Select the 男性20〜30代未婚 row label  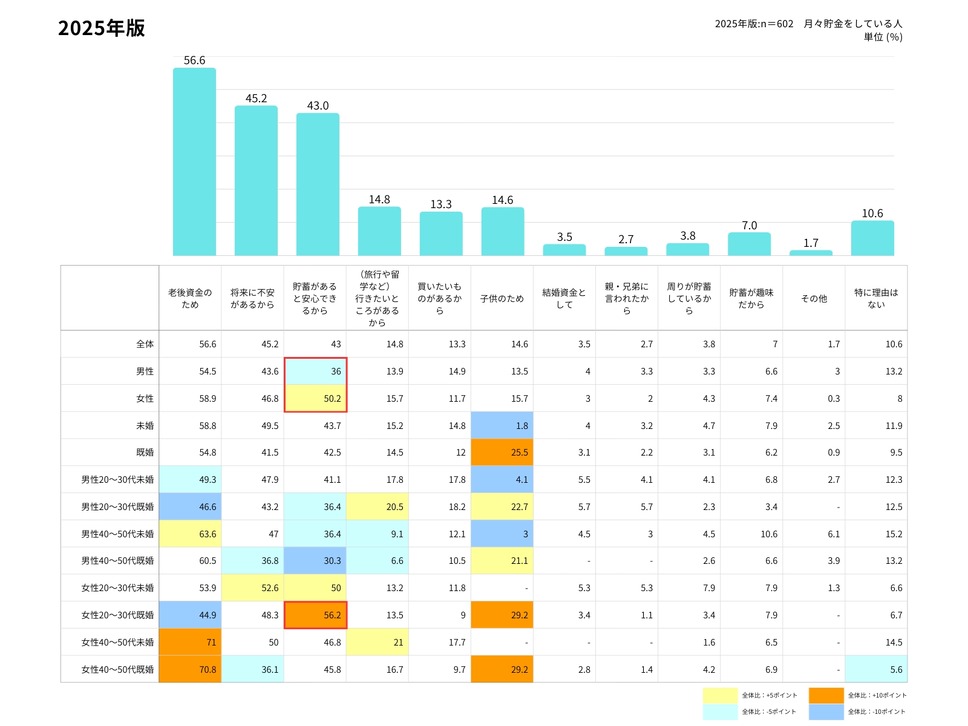(118, 480)
